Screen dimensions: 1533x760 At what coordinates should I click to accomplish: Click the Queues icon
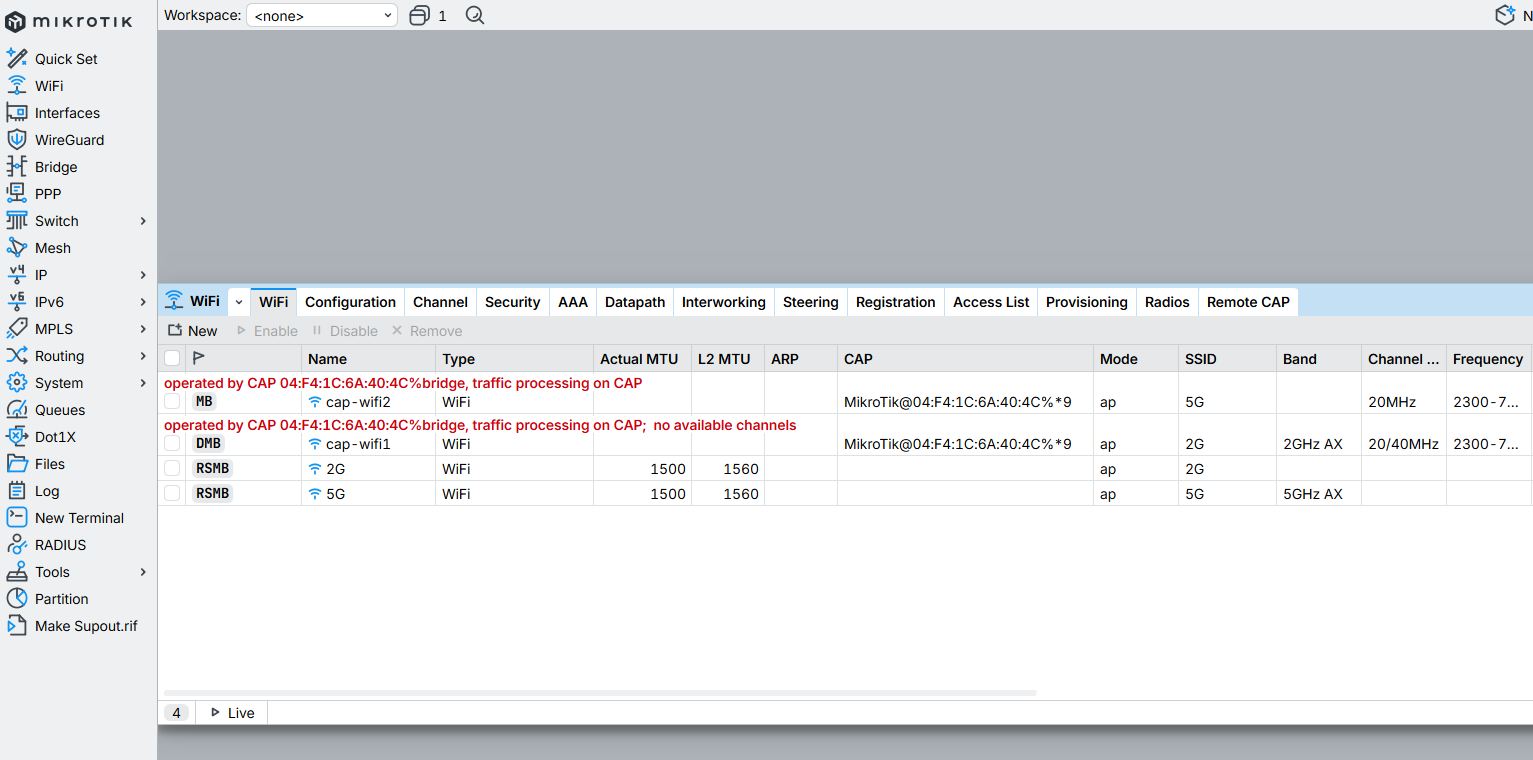click(17, 409)
